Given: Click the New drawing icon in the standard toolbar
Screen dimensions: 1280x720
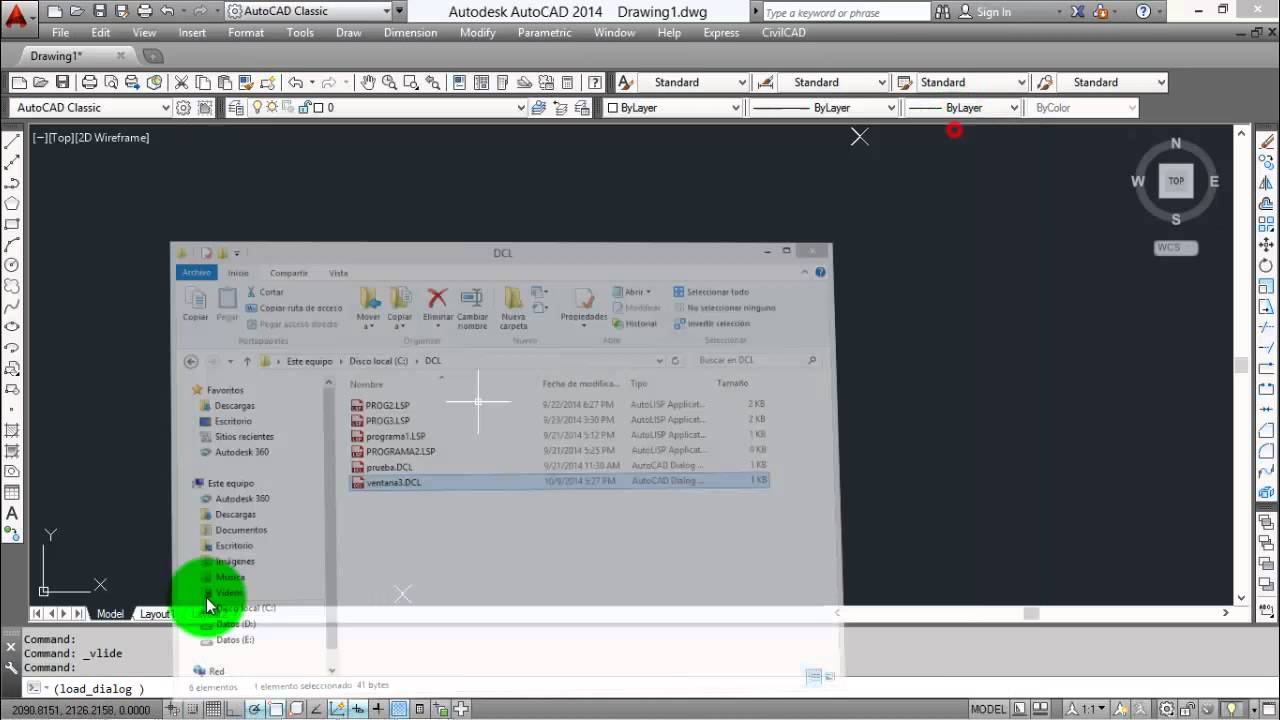Looking at the screenshot, I should pos(18,82).
